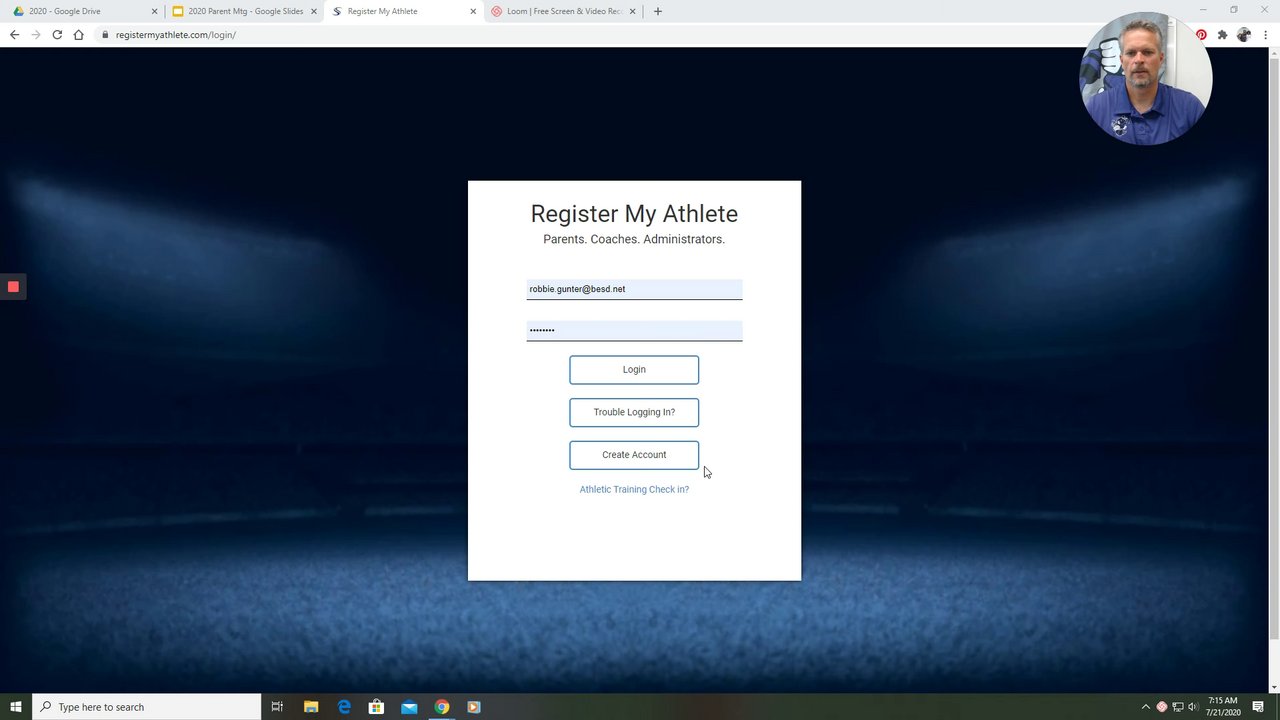Close the Loom tab
The image size is (1280, 720).
click(632, 11)
